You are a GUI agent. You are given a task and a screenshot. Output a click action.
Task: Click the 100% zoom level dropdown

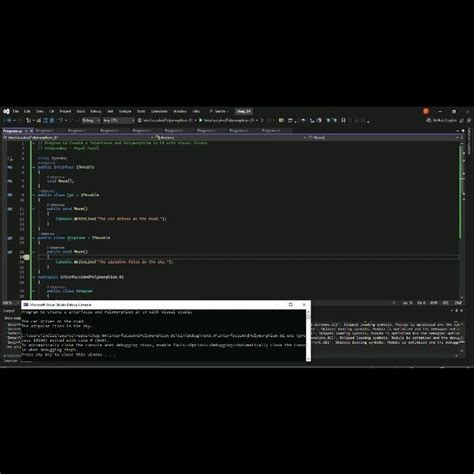click(x=10, y=303)
